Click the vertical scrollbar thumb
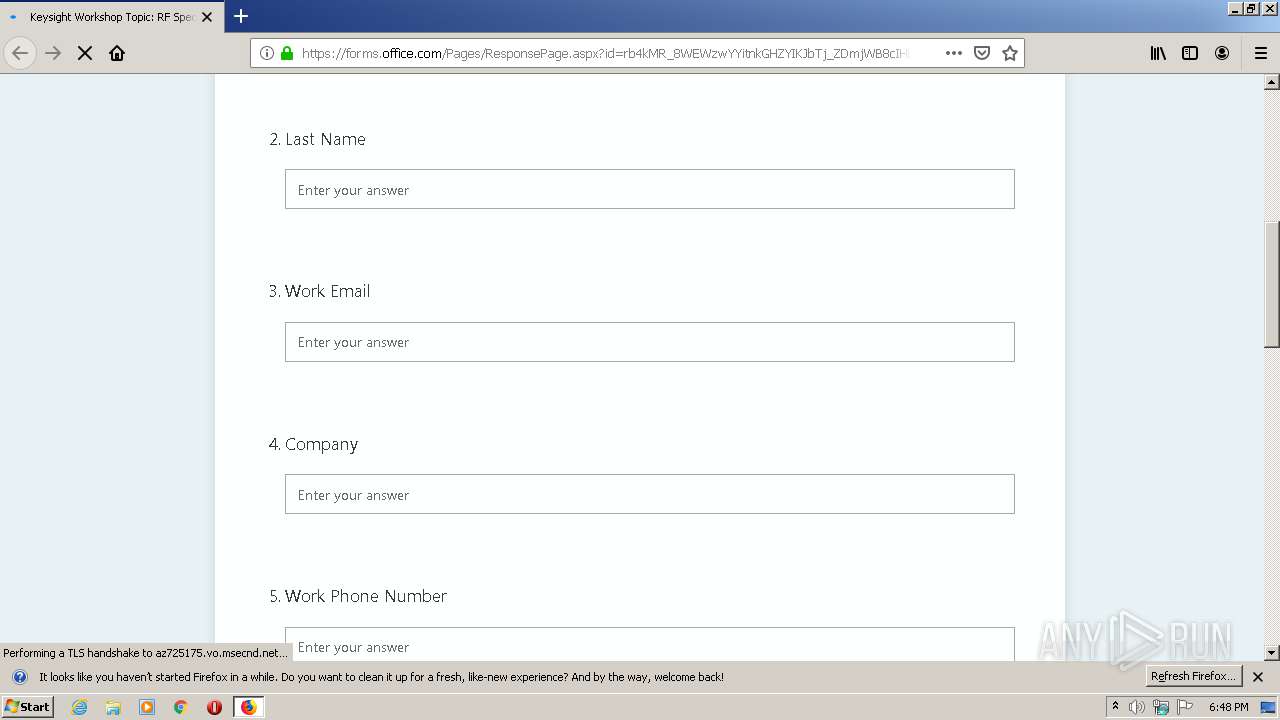Screen dimensions: 1280x720 pyautogui.click(x=1272, y=284)
